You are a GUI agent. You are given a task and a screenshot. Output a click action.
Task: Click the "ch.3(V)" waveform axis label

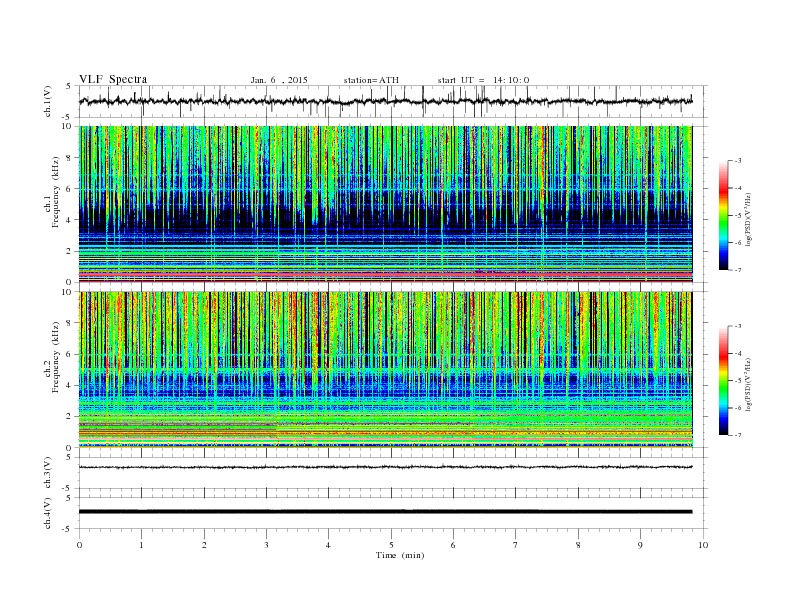click(48, 473)
